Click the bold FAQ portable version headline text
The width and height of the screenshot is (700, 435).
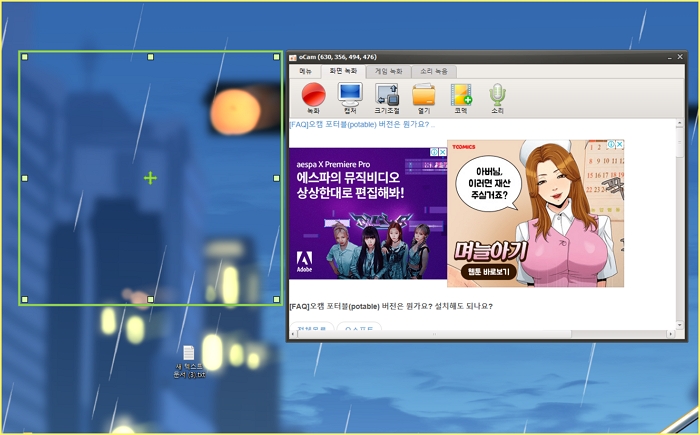click(391, 306)
